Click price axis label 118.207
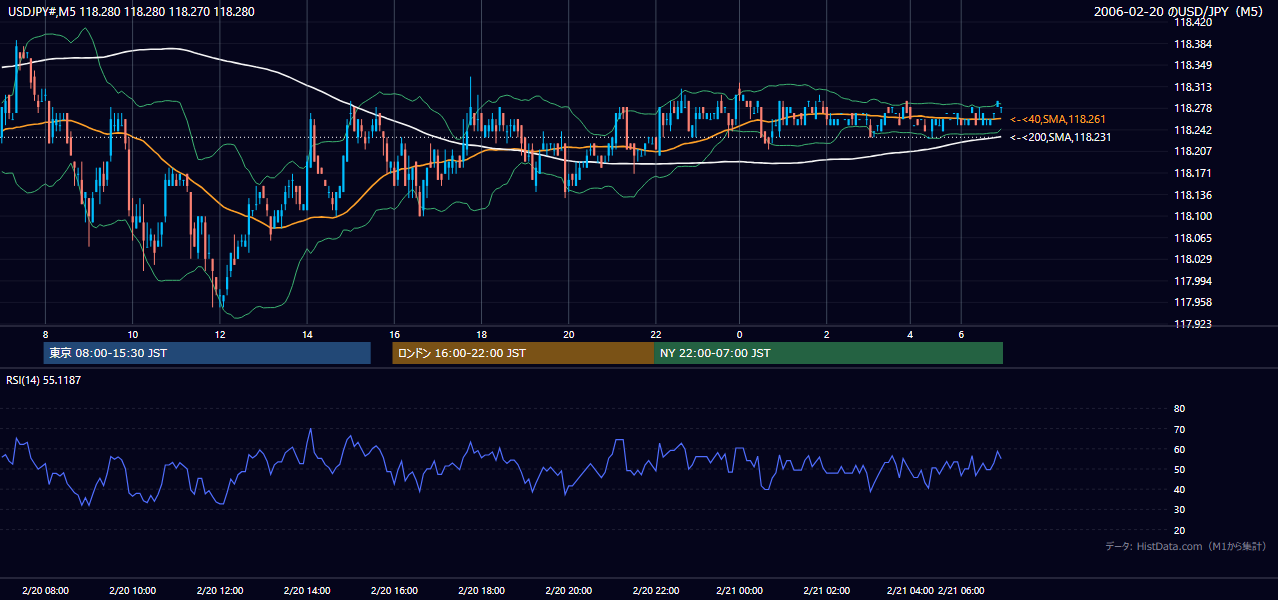This screenshot has height=600, width=1278. coord(1193,151)
